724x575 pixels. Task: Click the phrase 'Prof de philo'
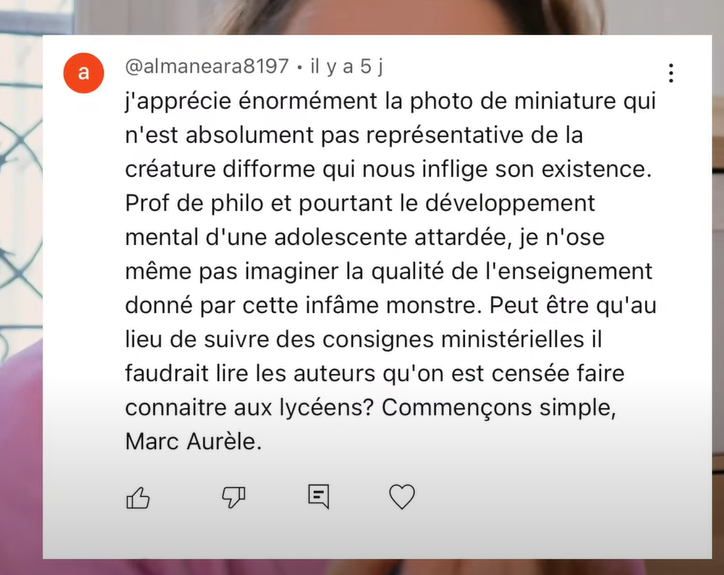tap(194, 204)
